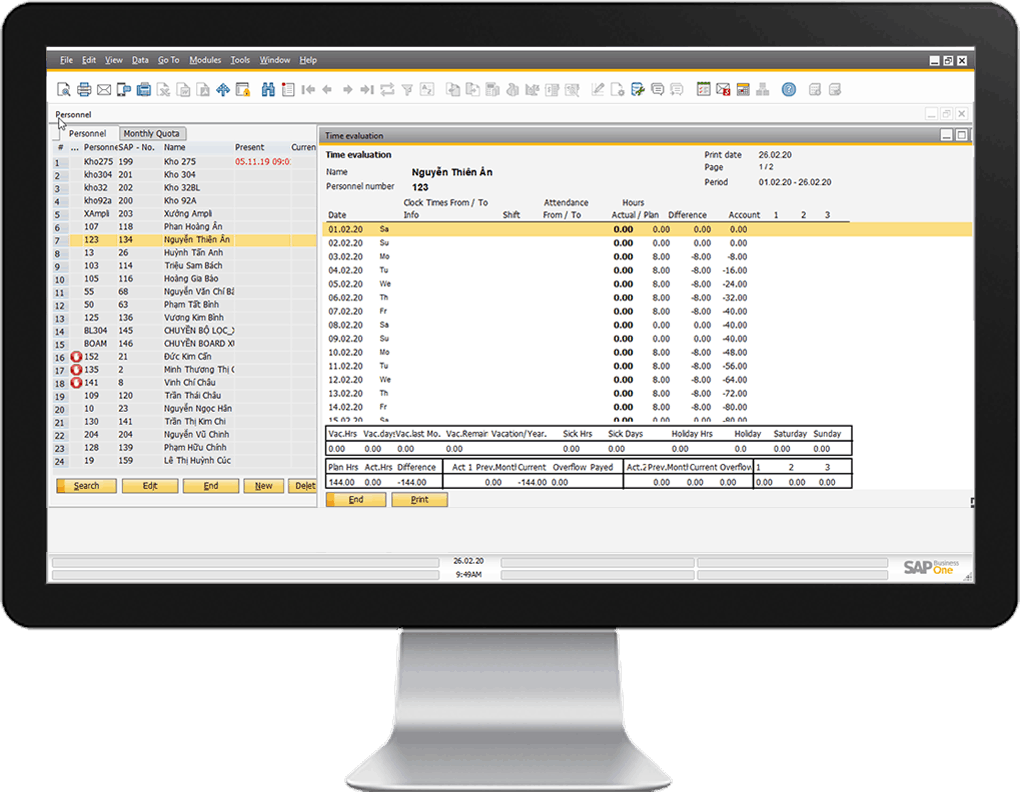Open the Modules menu
This screenshot has height=792, width=1020.
point(205,60)
